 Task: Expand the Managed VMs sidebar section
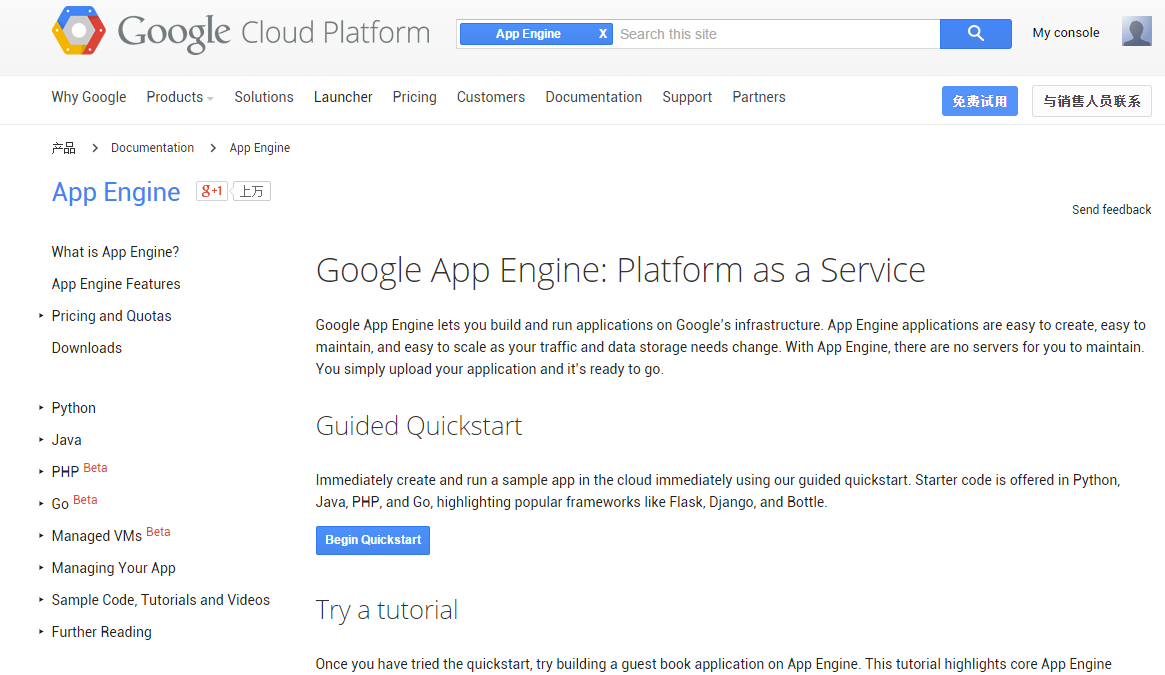pyautogui.click(x=42, y=536)
